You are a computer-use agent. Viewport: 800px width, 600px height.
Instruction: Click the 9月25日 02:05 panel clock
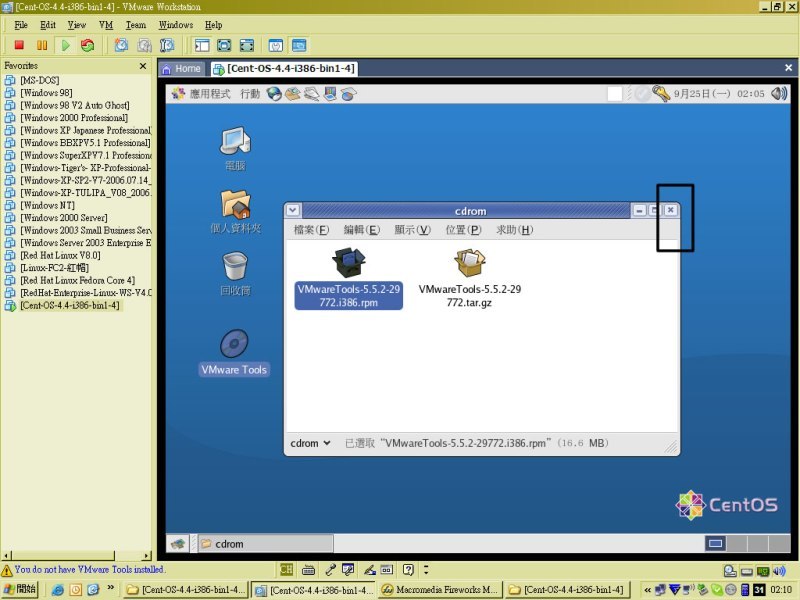pos(719,94)
